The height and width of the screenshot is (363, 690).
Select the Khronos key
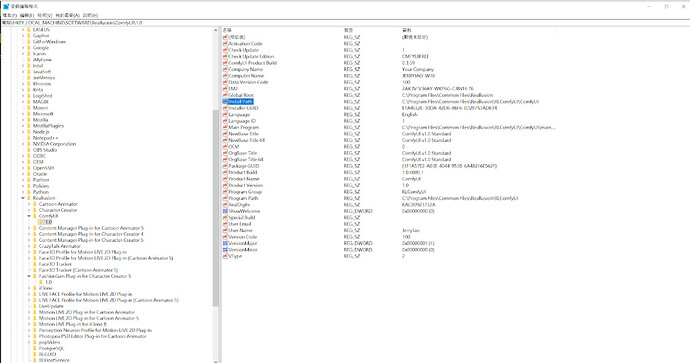tap(42, 84)
